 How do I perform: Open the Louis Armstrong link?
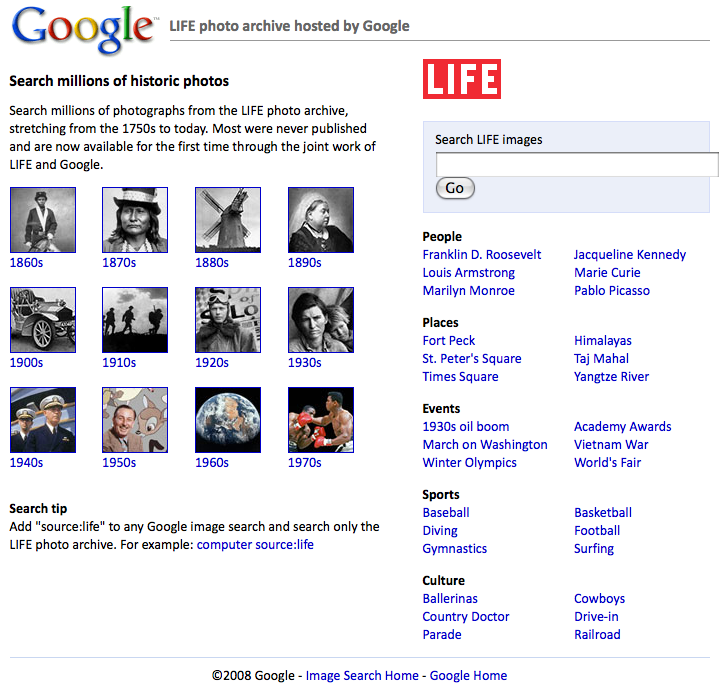click(469, 273)
